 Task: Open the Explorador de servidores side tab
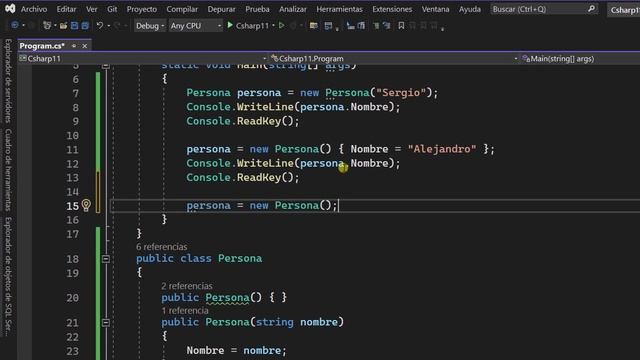pos(8,80)
